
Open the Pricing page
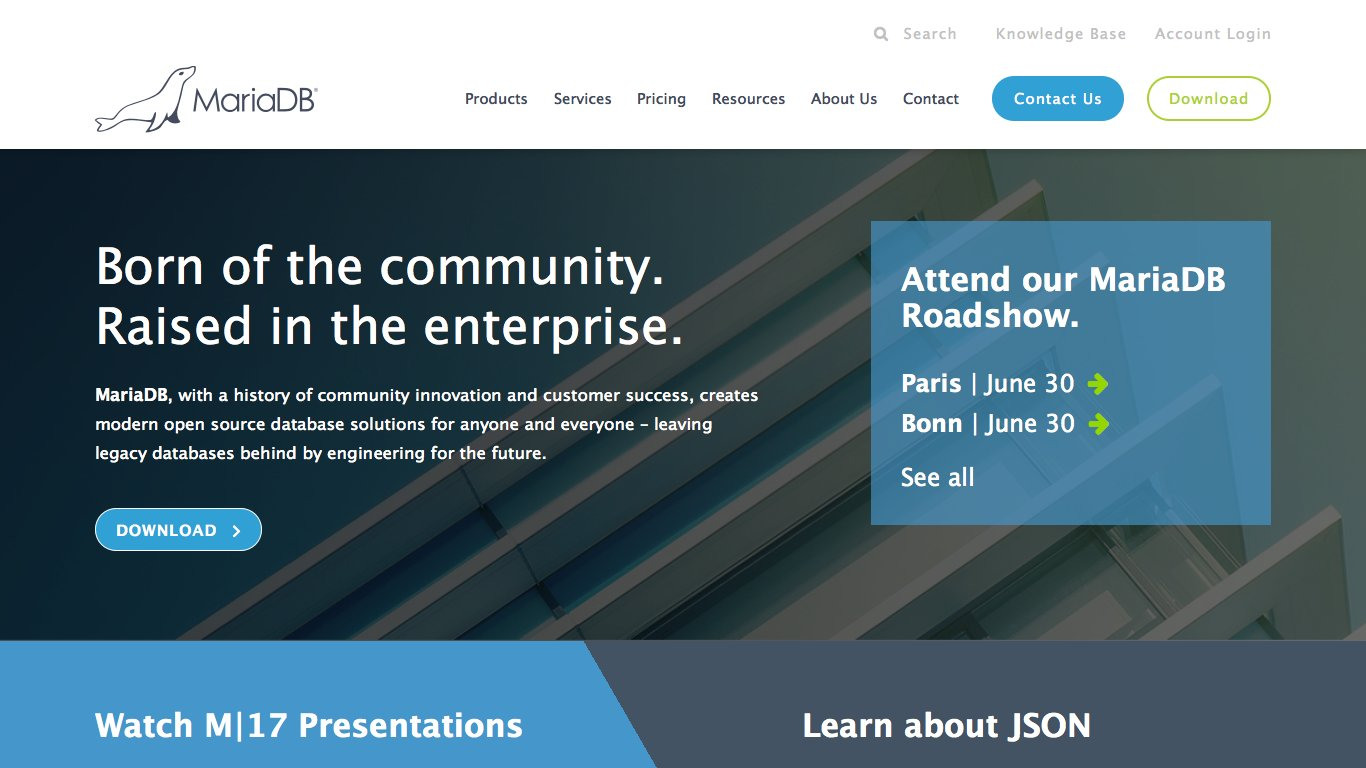pos(661,98)
